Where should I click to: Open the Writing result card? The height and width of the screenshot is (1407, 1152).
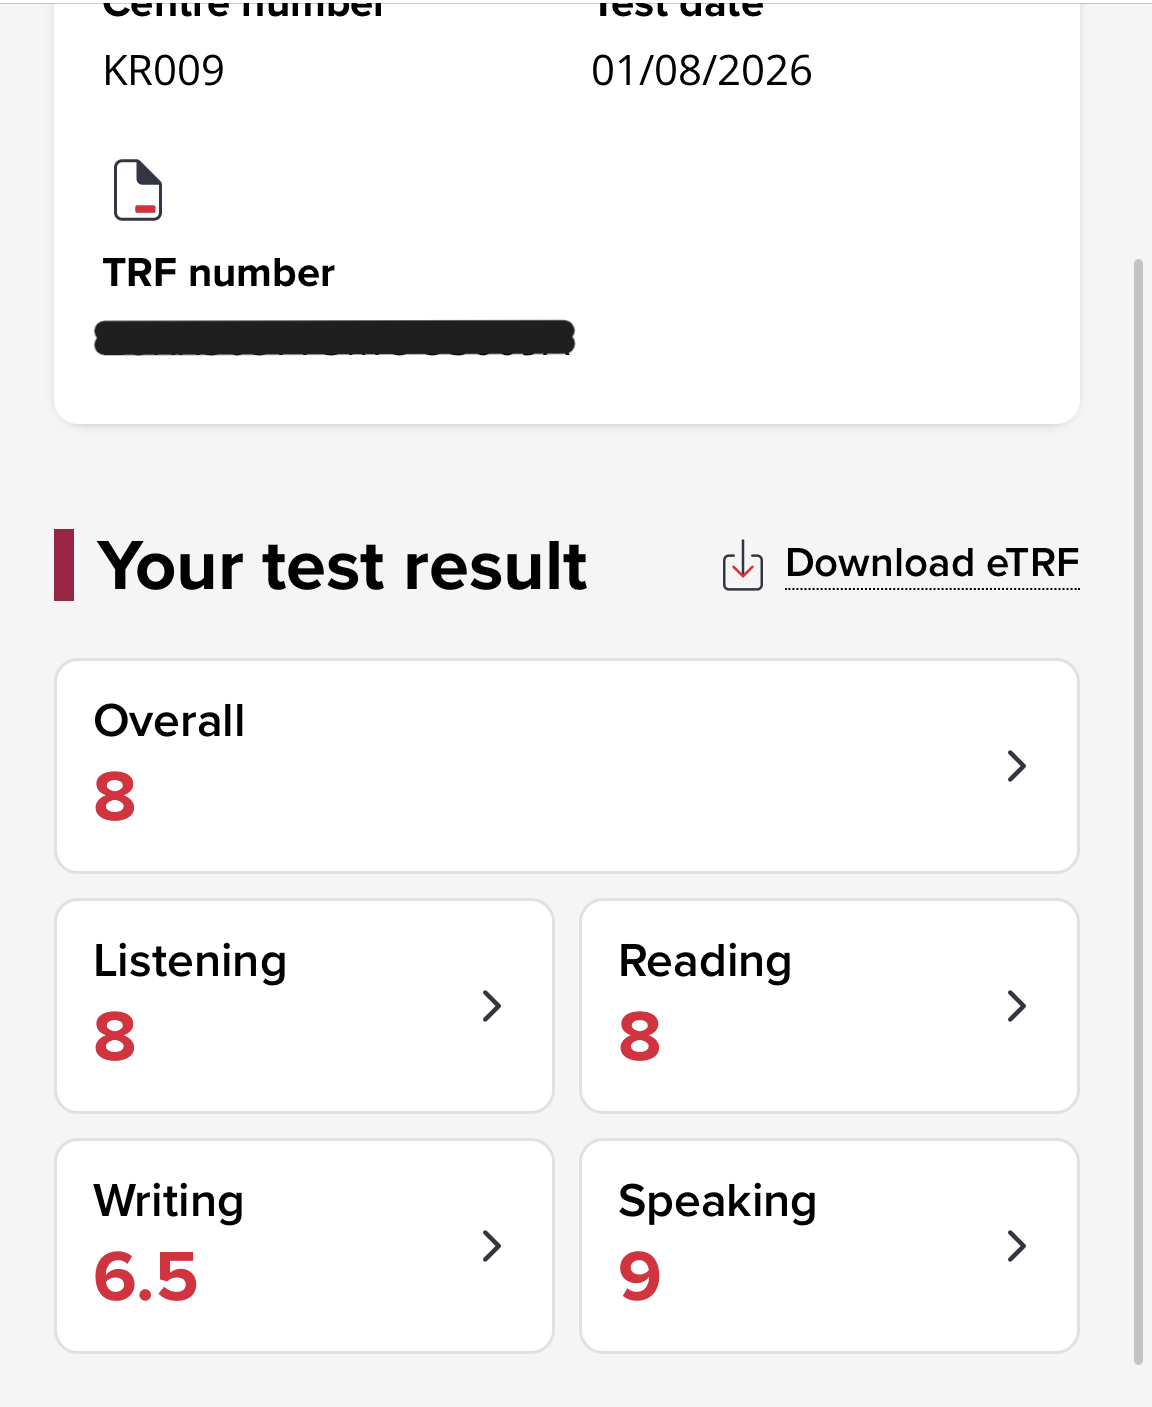point(304,1246)
